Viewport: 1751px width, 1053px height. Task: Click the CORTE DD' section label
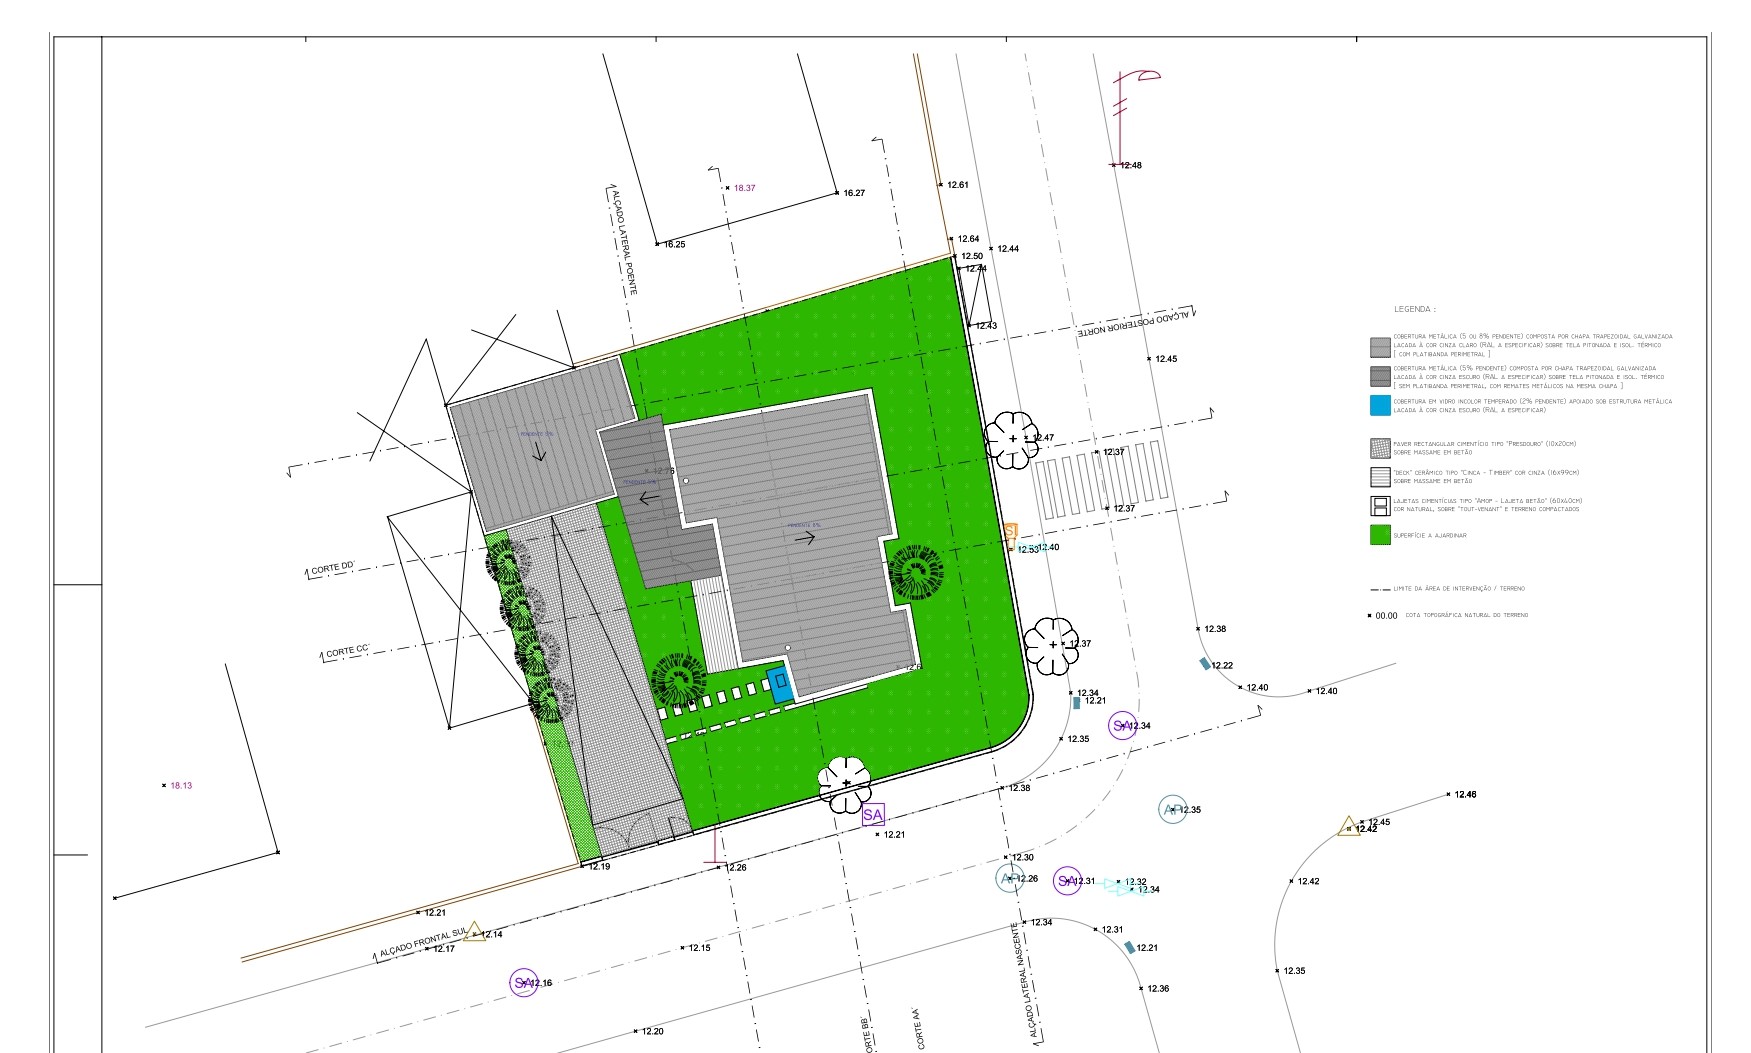pos(334,569)
